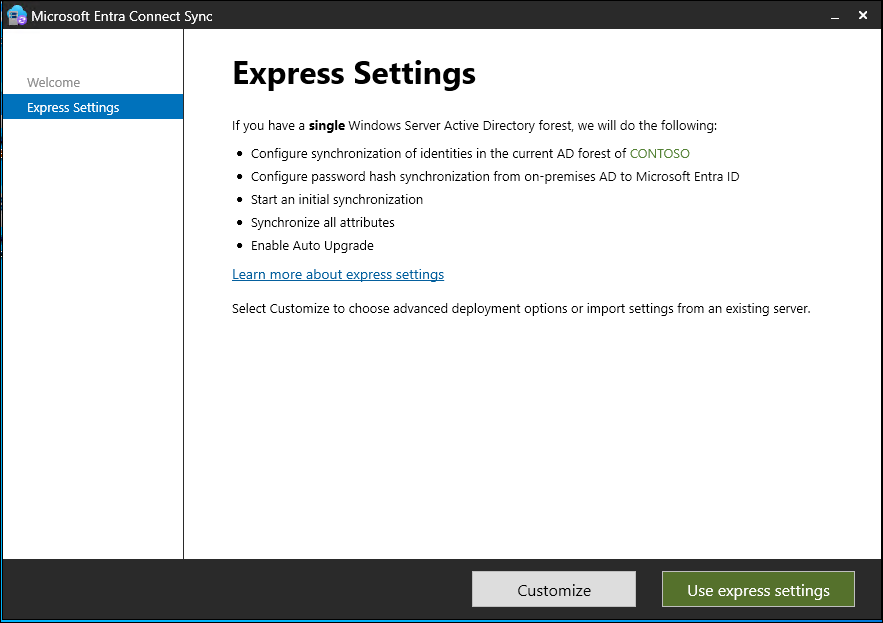The image size is (883, 623).
Task: Minimize the Entra Connect Sync window
Action: 835,16
